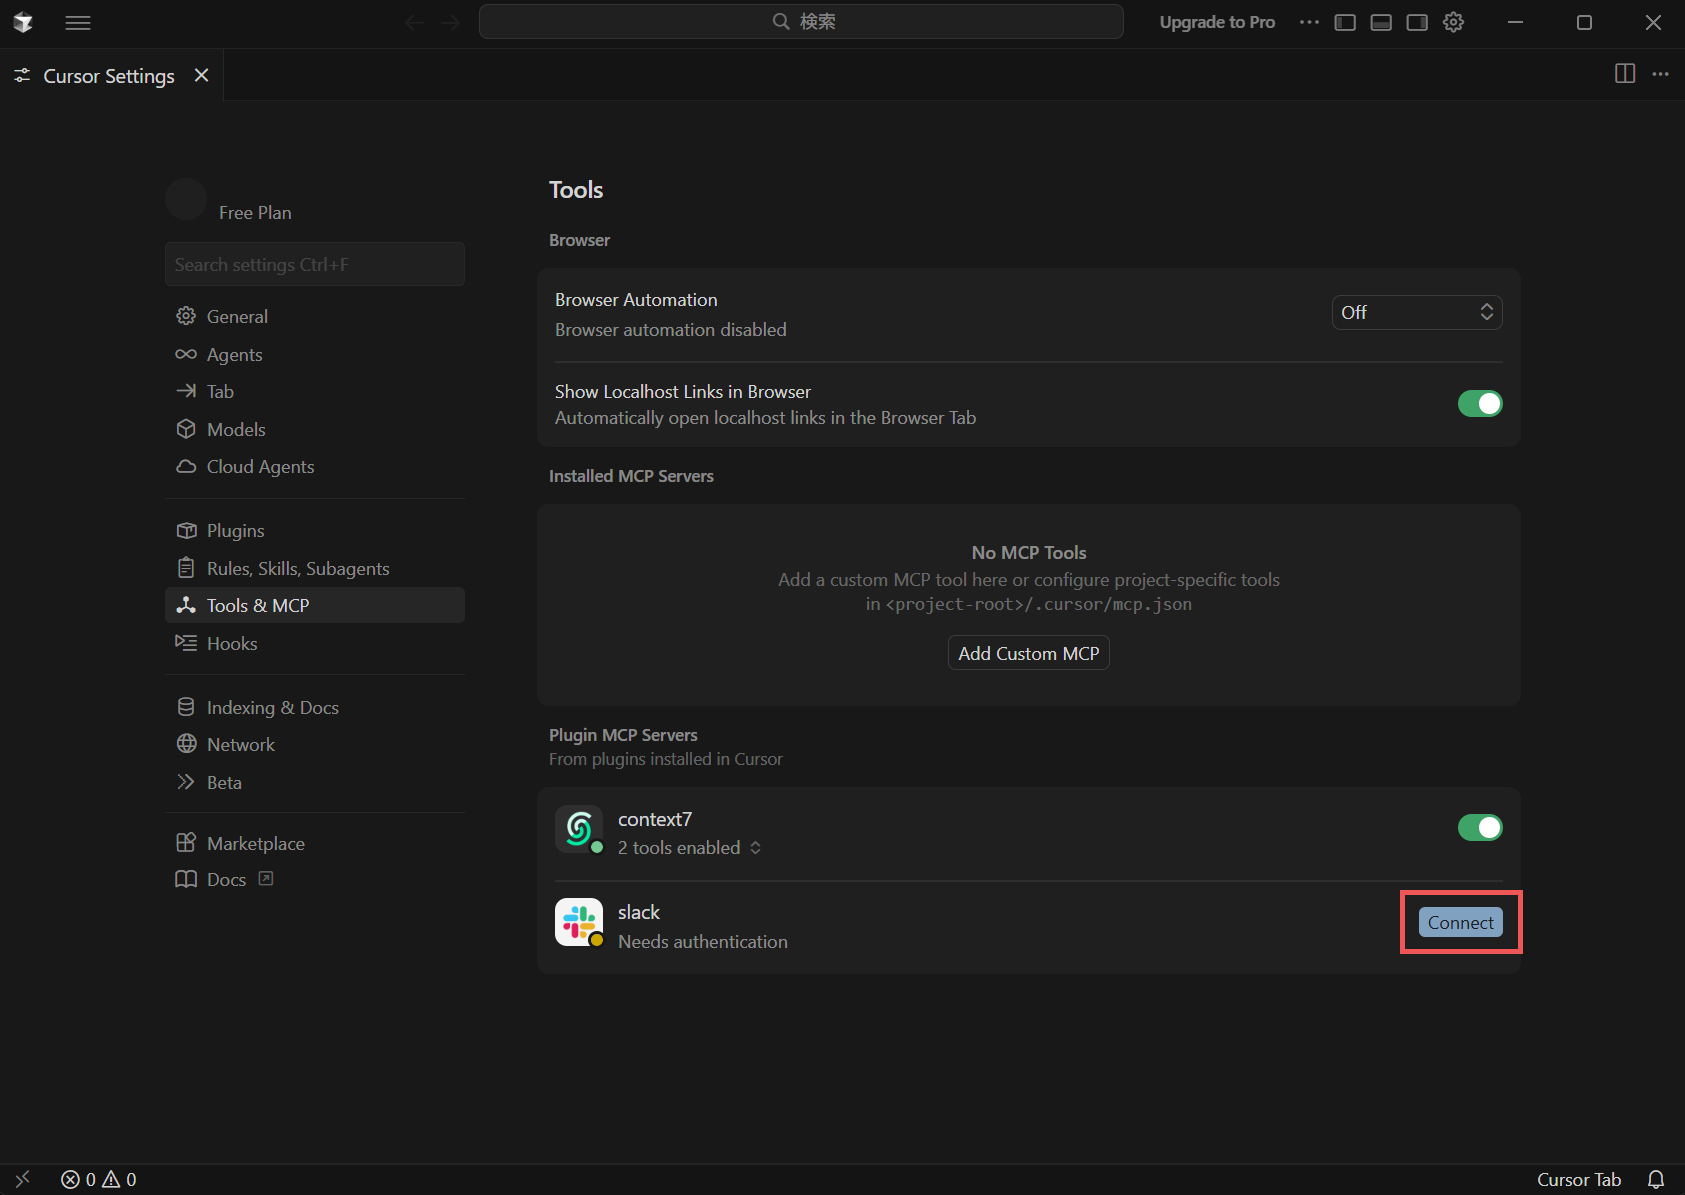Expand context7 tools enabled list

[689, 848]
